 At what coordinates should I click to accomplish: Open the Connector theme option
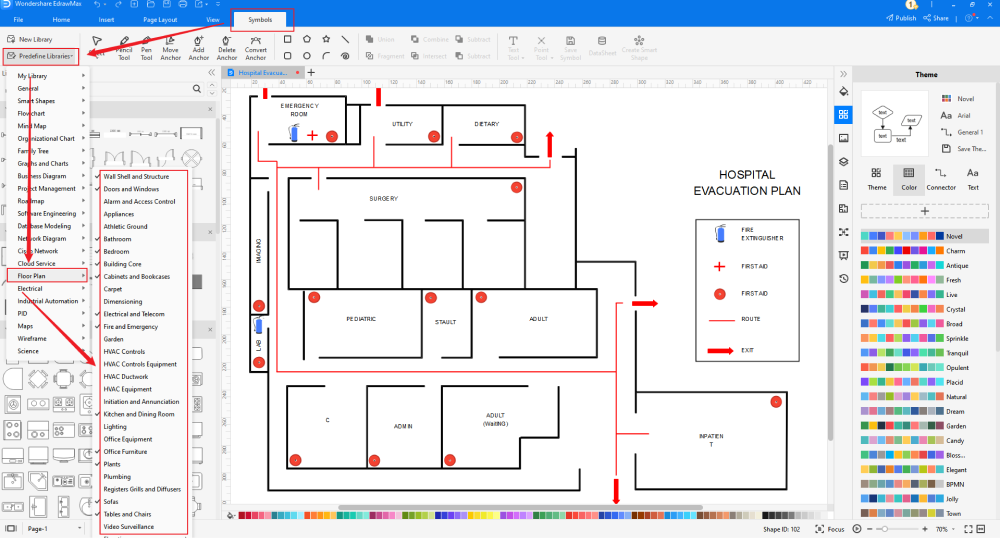pos(941,179)
